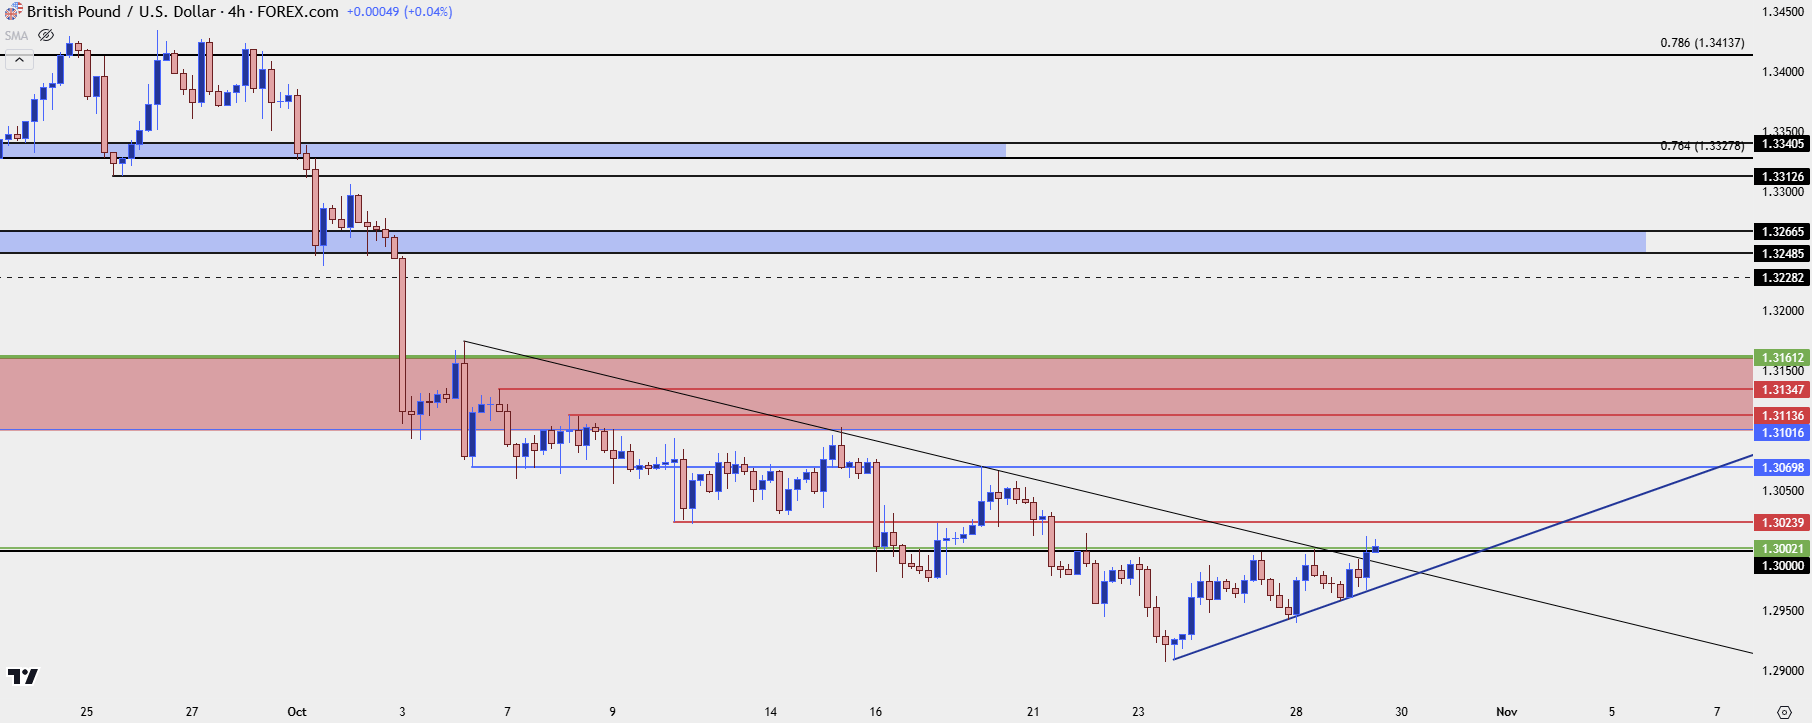
Task: Select the SMA indicator label
Action: [x=16, y=35]
